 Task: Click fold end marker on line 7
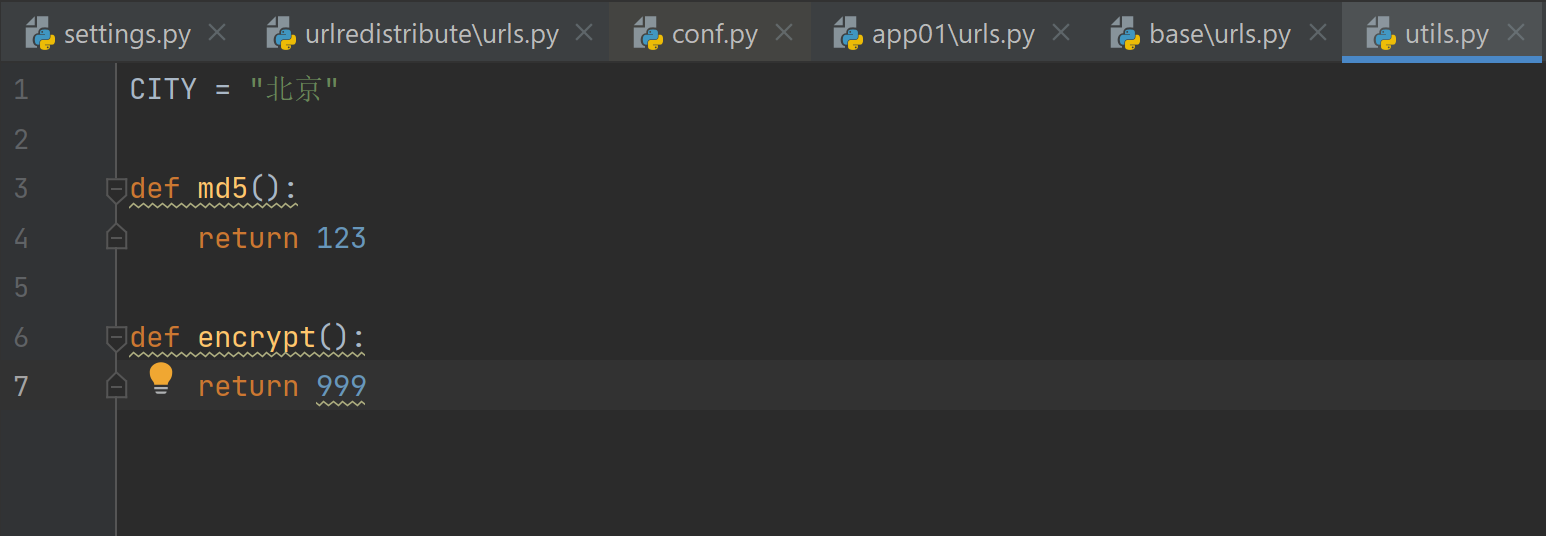117,385
